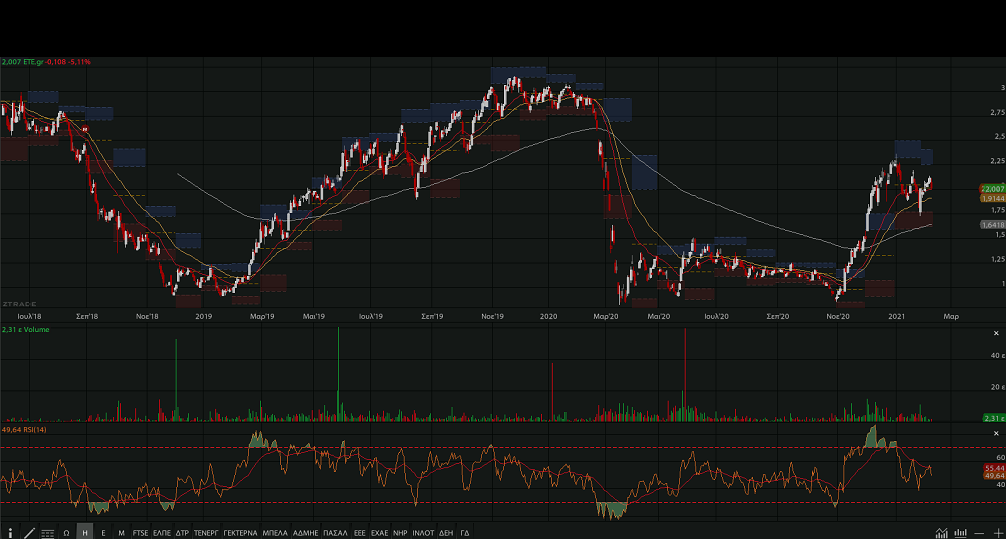
Task: Open the ΑΔΜΗΕ symbol shortcut
Action: coord(305,532)
